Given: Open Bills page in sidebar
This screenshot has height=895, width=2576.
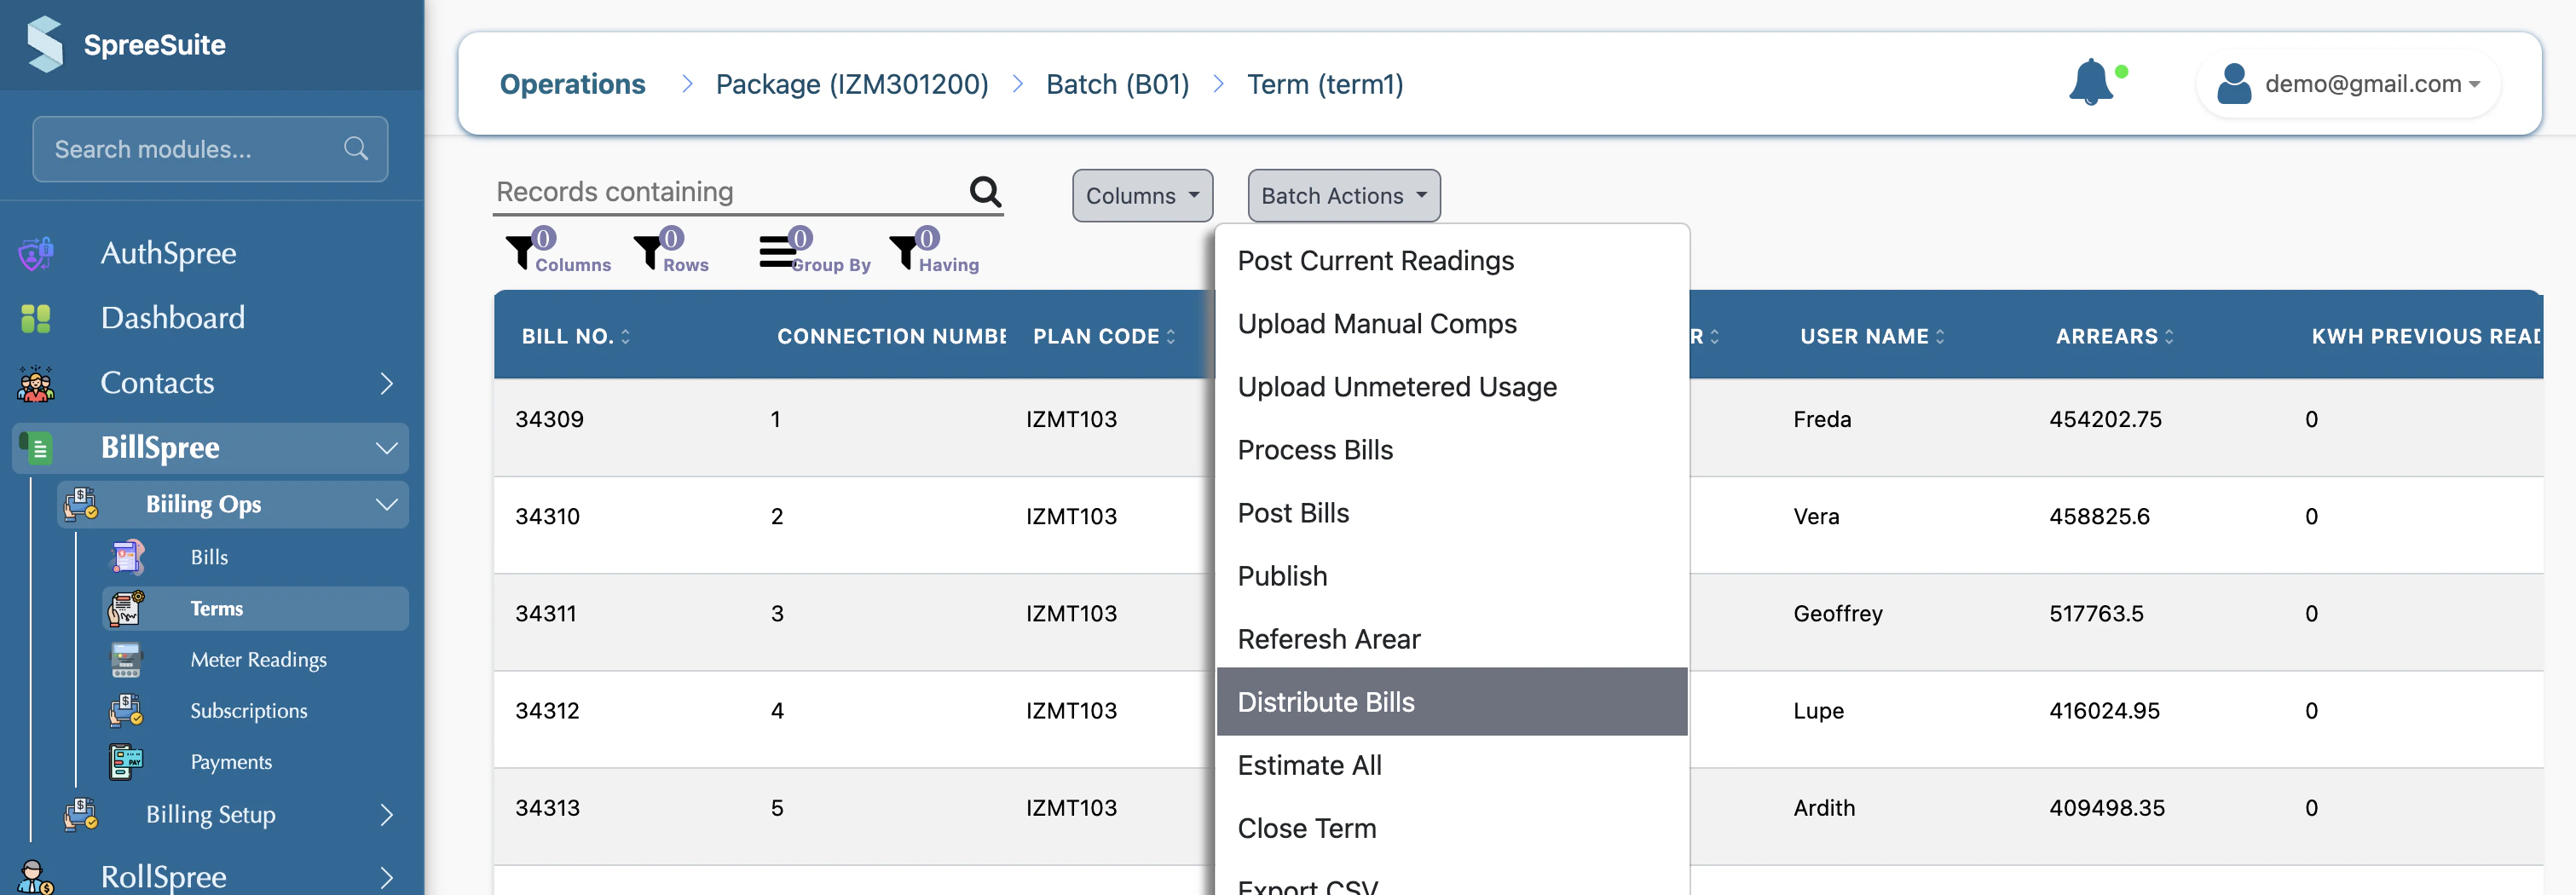Looking at the screenshot, I should 209,557.
